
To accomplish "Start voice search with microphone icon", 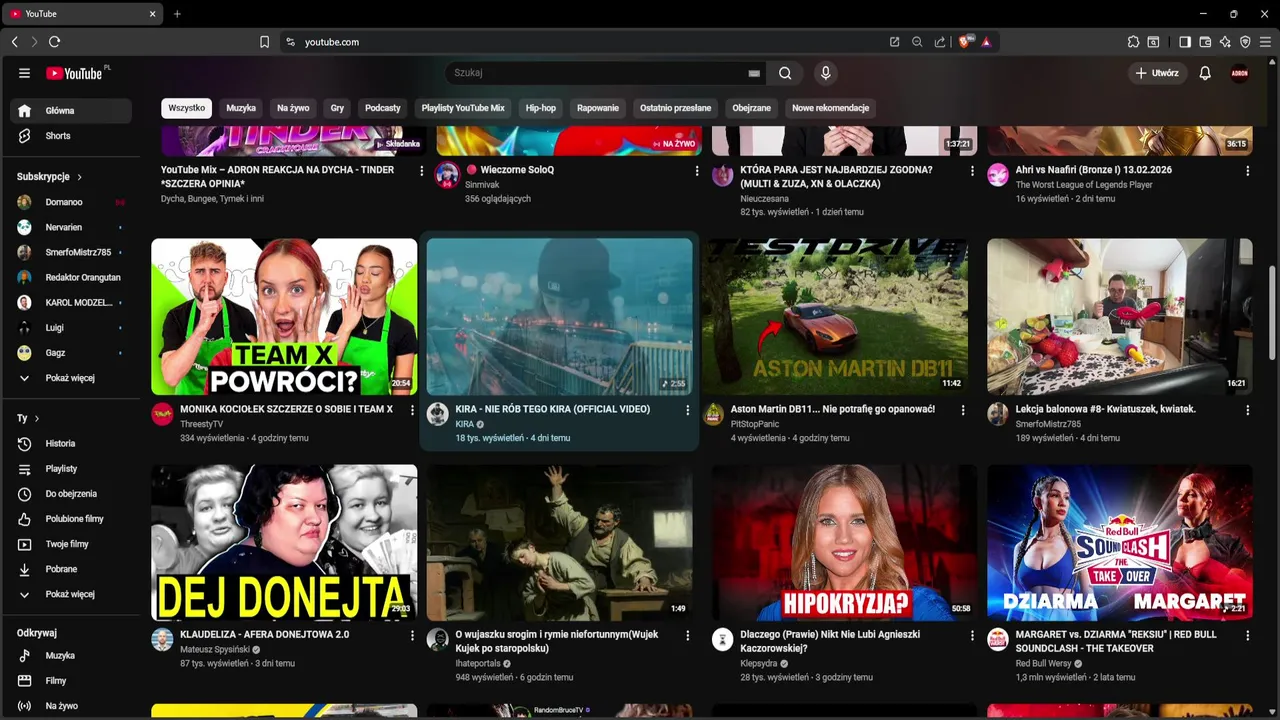I will (x=825, y=73).
